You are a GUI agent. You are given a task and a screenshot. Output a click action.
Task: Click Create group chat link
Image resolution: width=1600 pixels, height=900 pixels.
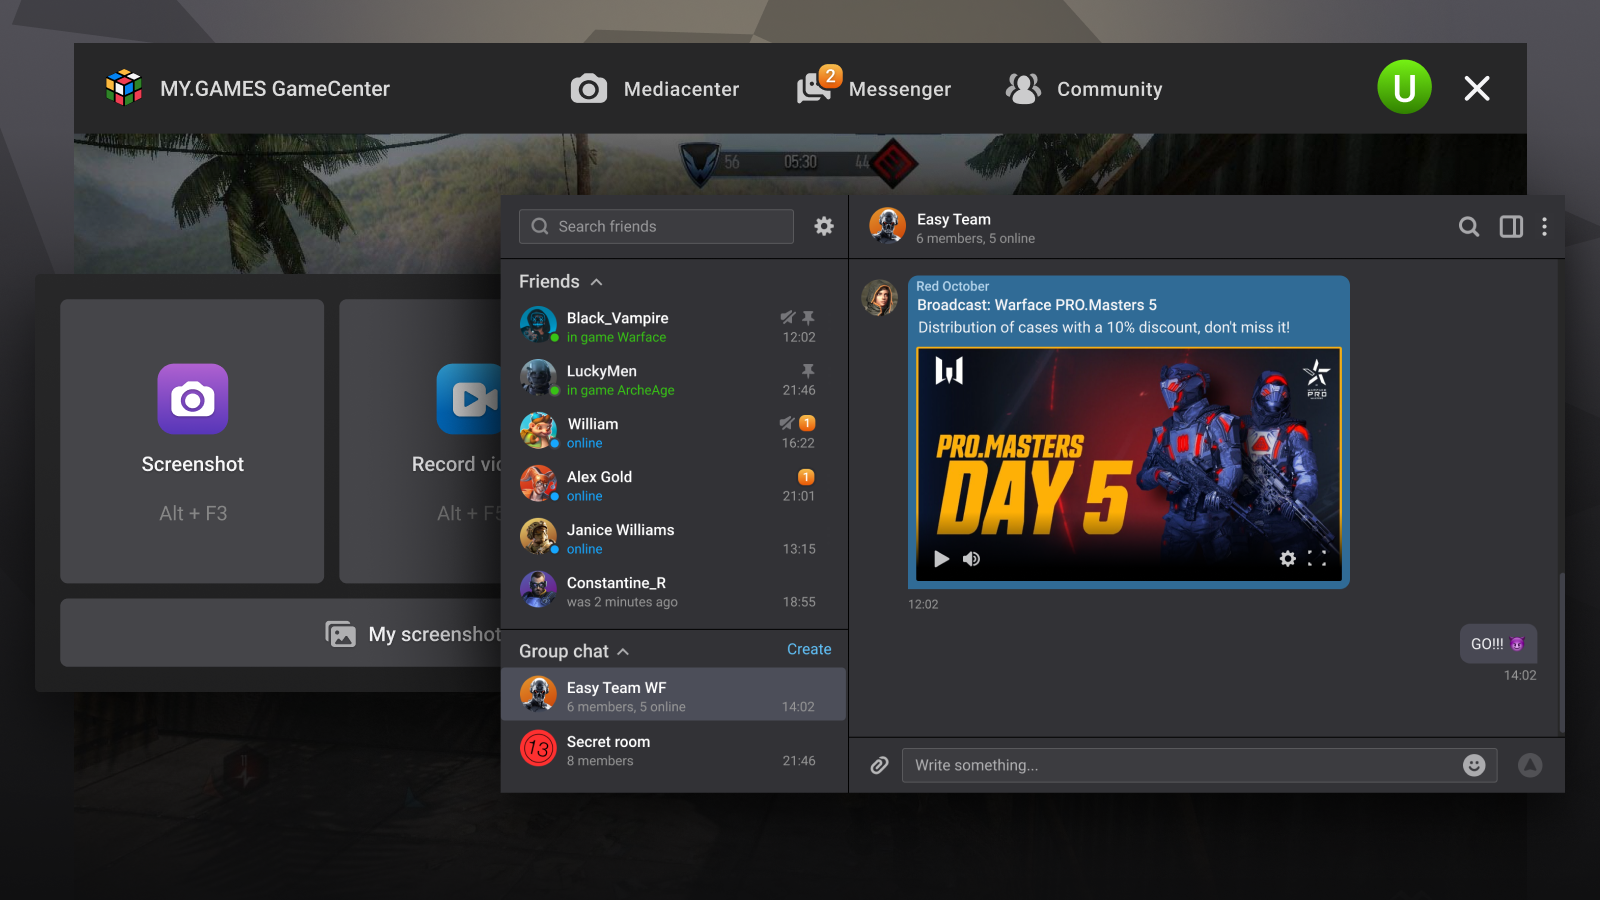(809, 650)
